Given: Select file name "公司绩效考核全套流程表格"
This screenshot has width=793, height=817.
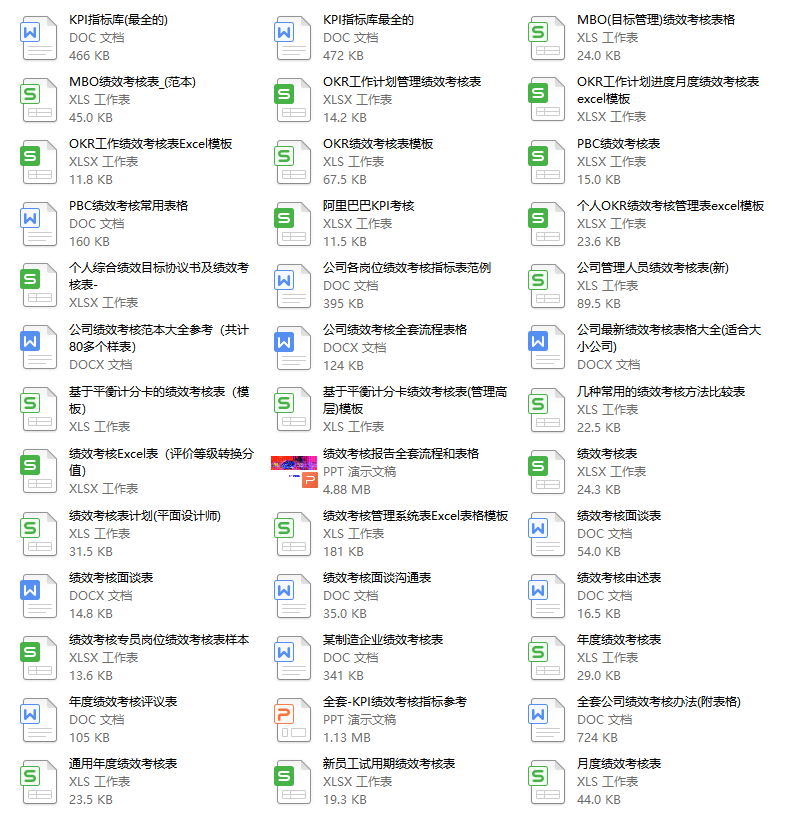Looking at the screenshot, I should [x=395, y=330].
